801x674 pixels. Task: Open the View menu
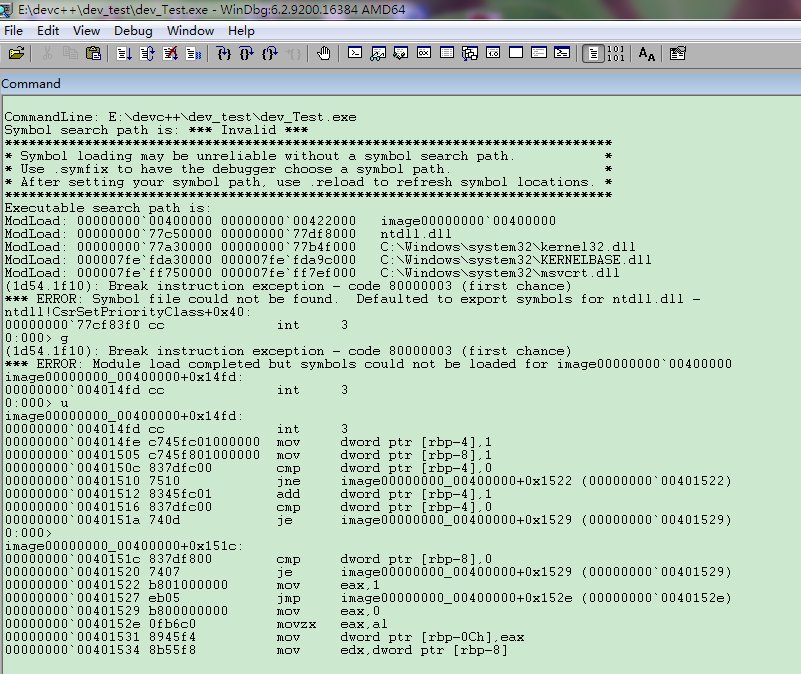tap(86, 30)
